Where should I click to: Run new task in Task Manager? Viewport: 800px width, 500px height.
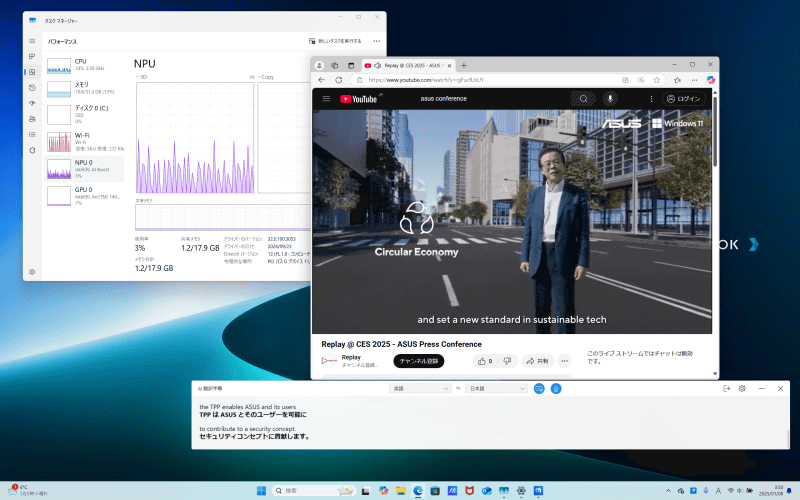(x=335, y=41)
